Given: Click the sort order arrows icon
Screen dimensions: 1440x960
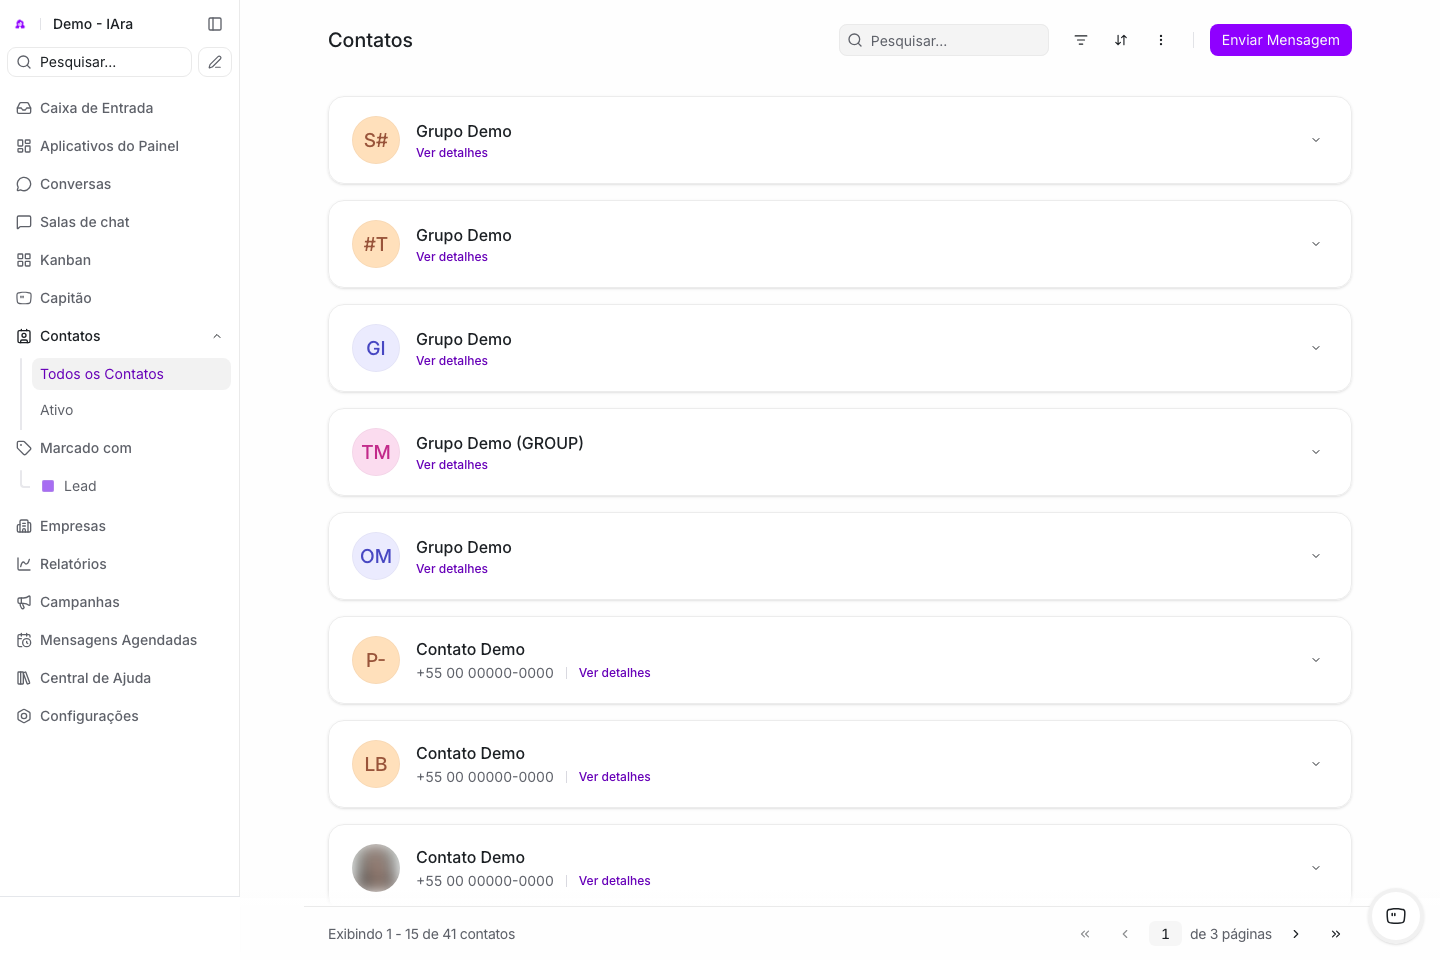Looking at the screenshot, I should [1121, 40].
